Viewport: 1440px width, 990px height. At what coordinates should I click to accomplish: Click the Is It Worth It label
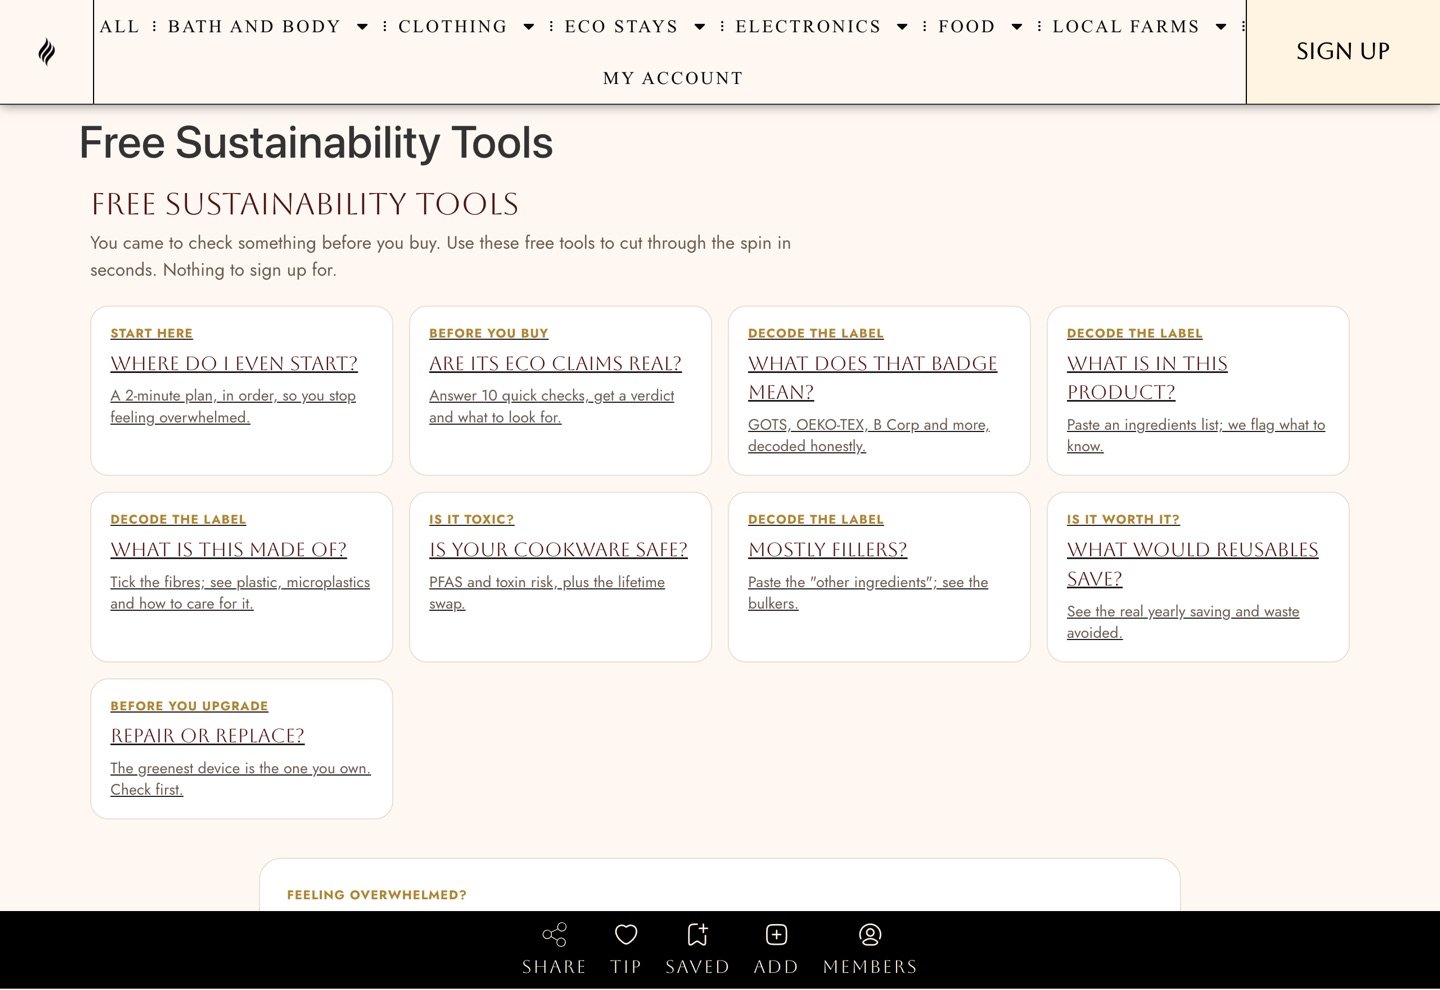[1123, 519]
